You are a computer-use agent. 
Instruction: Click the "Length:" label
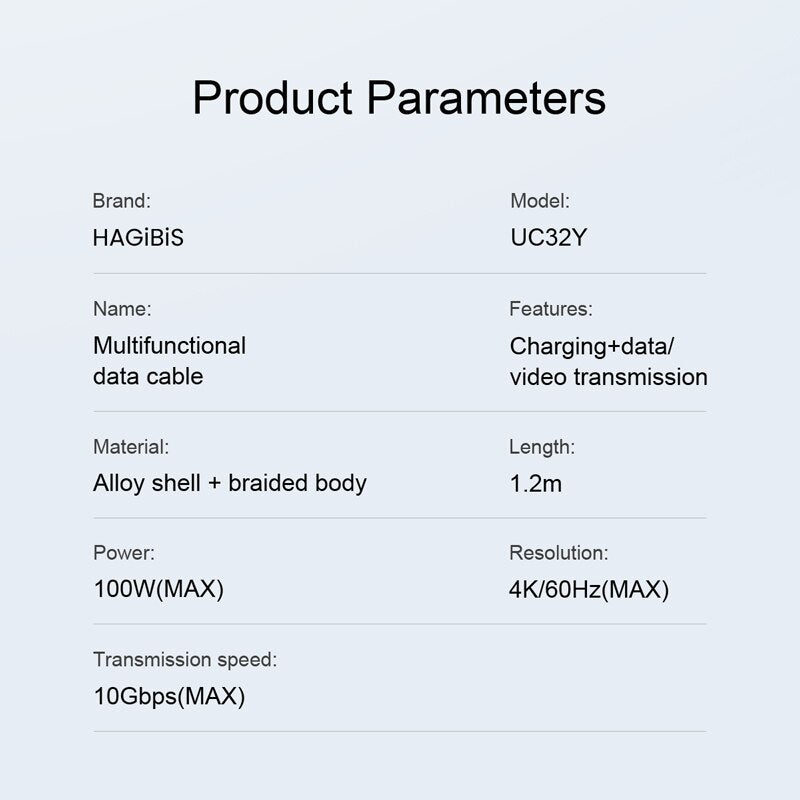click(x=542, y=446)
